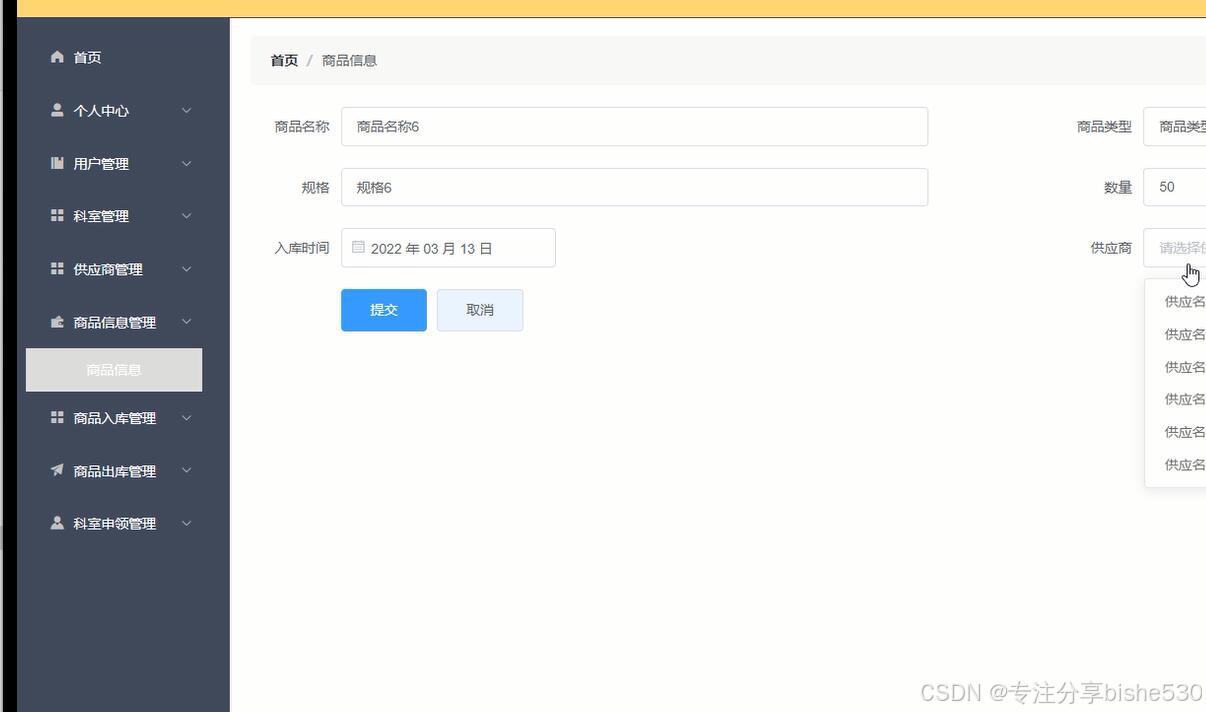Click the 商品信息 breadcrumb text

[349, 61]
